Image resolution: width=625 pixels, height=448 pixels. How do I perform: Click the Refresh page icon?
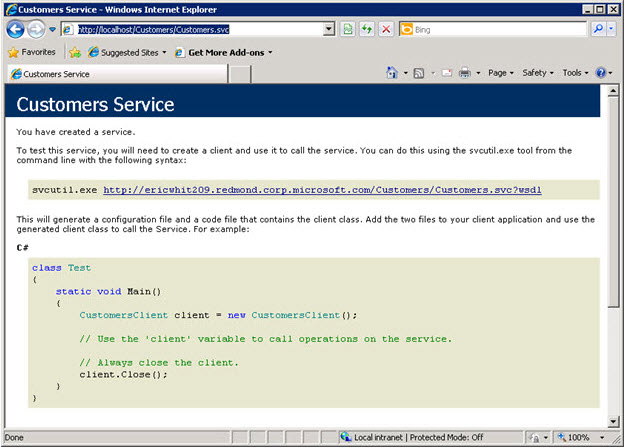[x=367, y=29]
